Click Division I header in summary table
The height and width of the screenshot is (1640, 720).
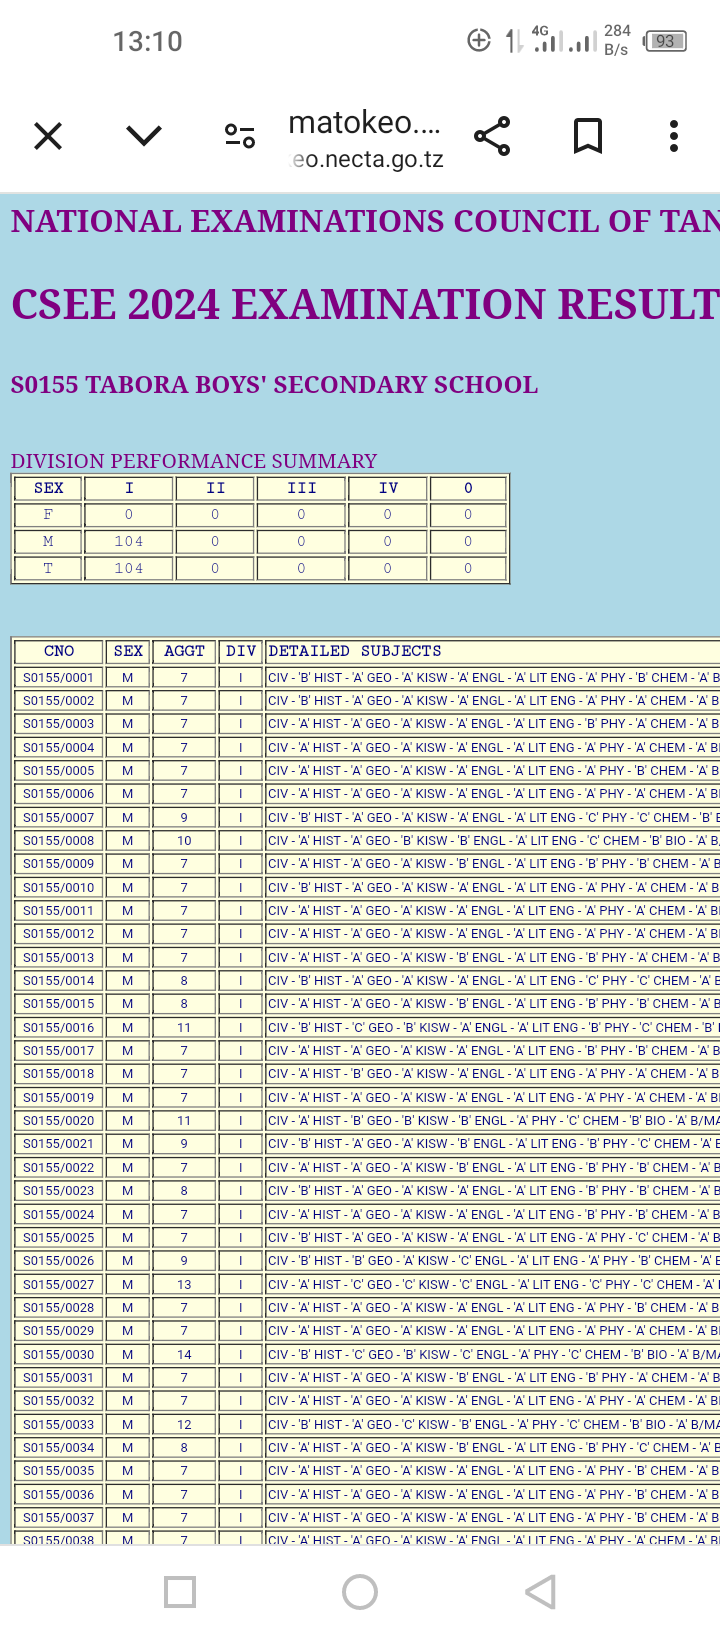[129, 488]
